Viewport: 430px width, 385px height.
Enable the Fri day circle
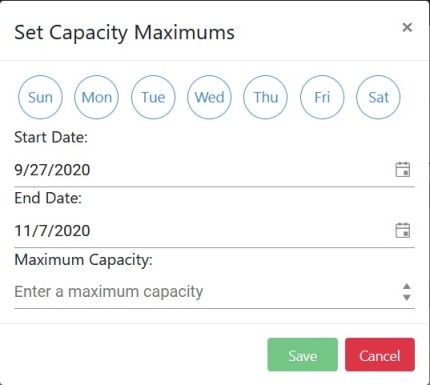(322, 97)
